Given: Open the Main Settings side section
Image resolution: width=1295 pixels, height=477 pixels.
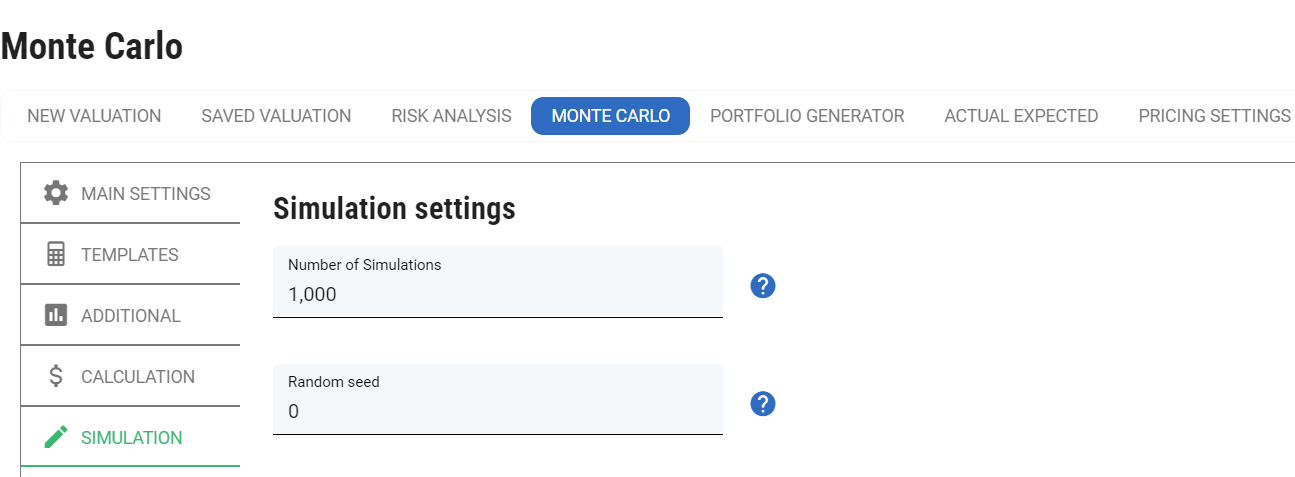Looking at the screenshot, I should point(145,194).
